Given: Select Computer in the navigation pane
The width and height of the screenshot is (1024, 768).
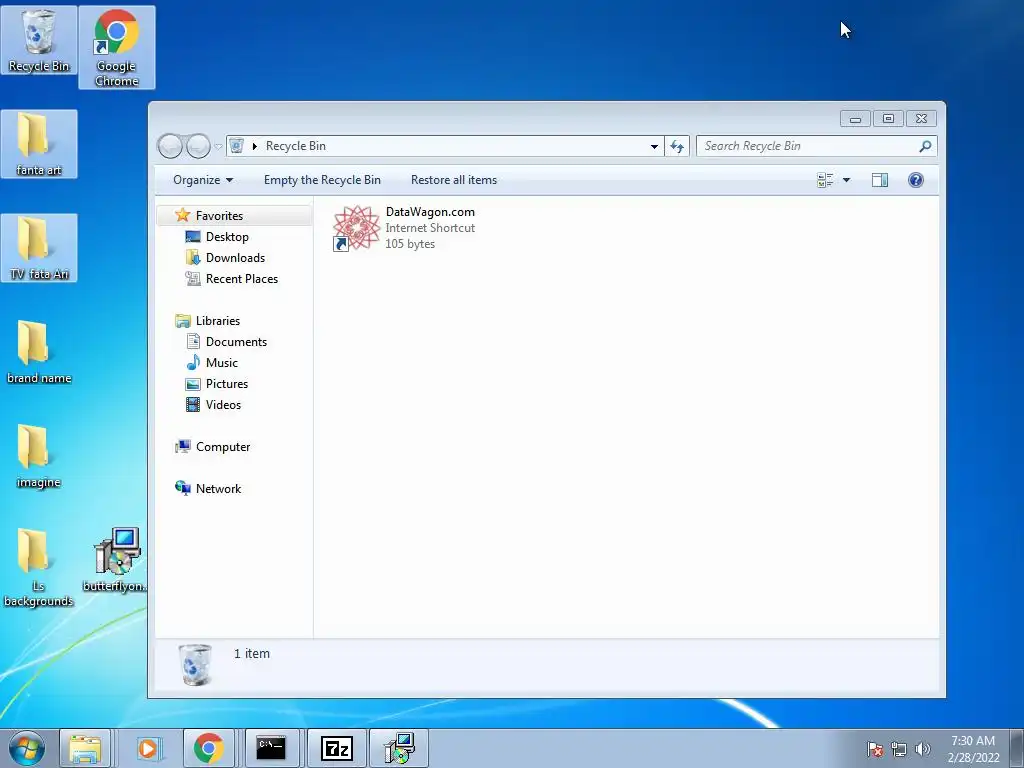Looking at the screenshot, I should (223, 447).
